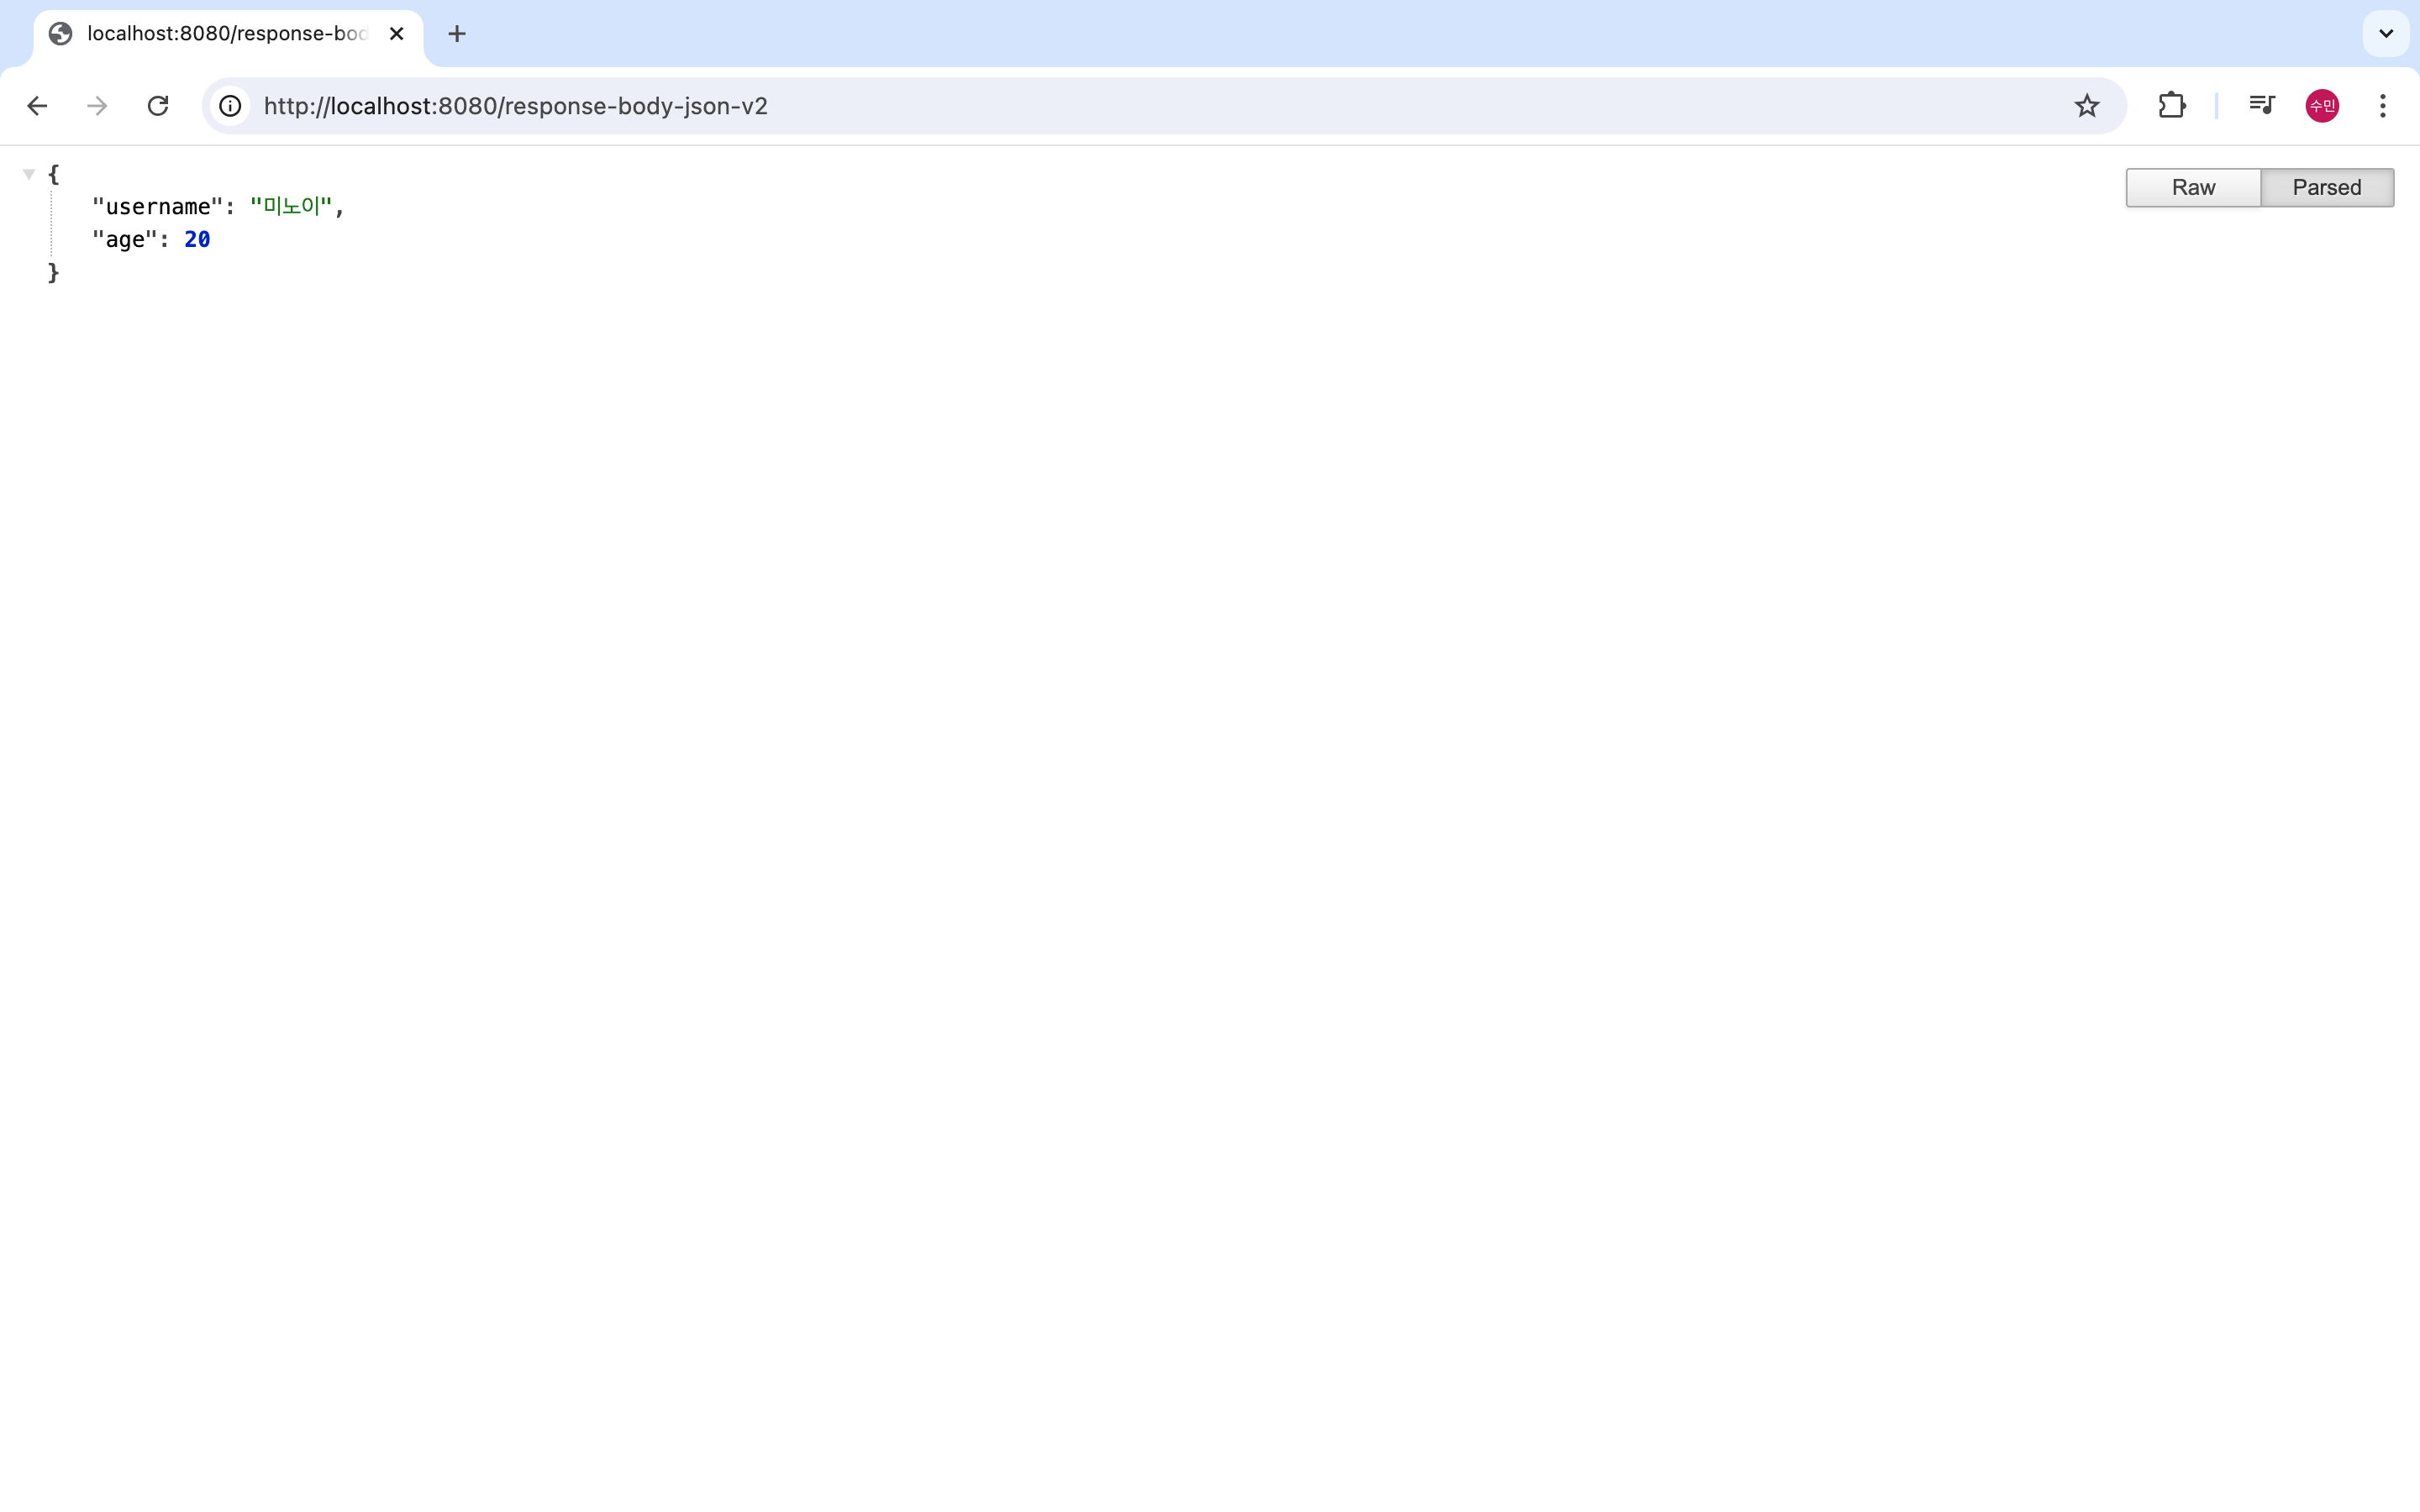2420x1512 pixels.
Task: Open a new tab
Action: (x=457, y=34)
